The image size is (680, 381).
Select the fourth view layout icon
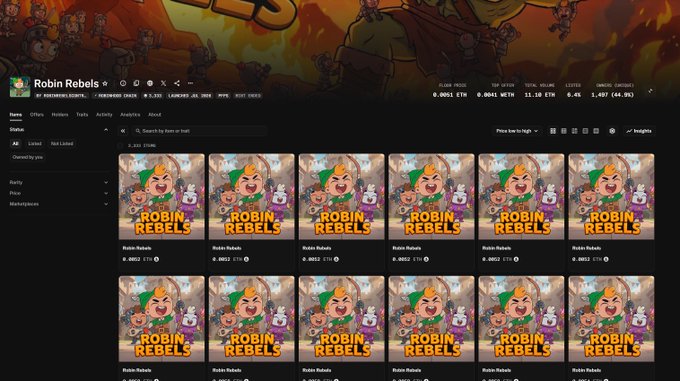point(585,131)
